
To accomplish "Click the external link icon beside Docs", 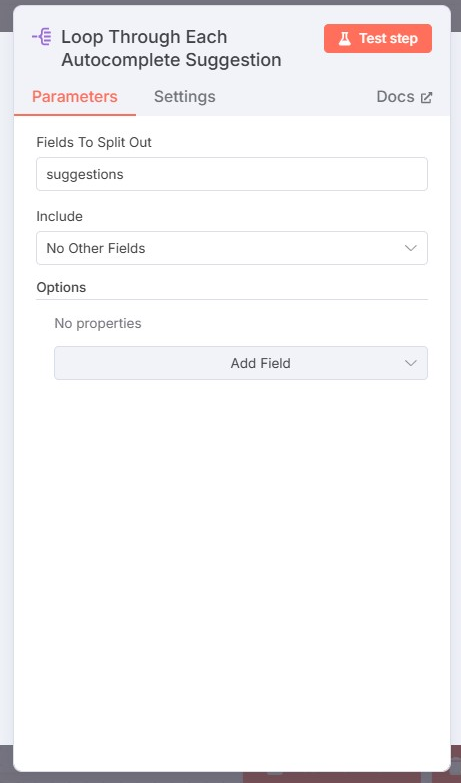I will click(x=426, y=97).
